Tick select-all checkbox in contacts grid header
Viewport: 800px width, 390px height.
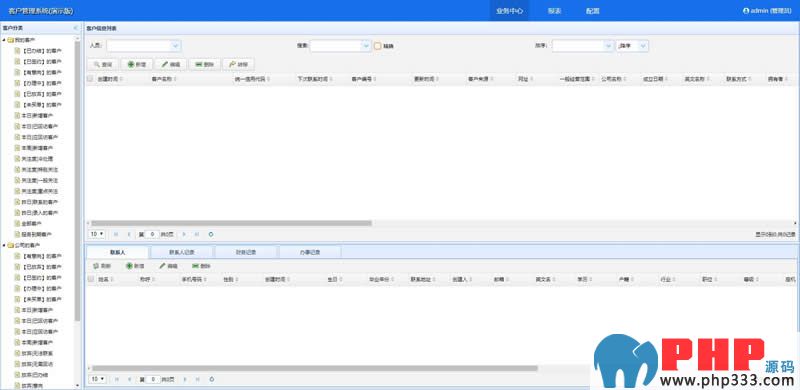91,279
